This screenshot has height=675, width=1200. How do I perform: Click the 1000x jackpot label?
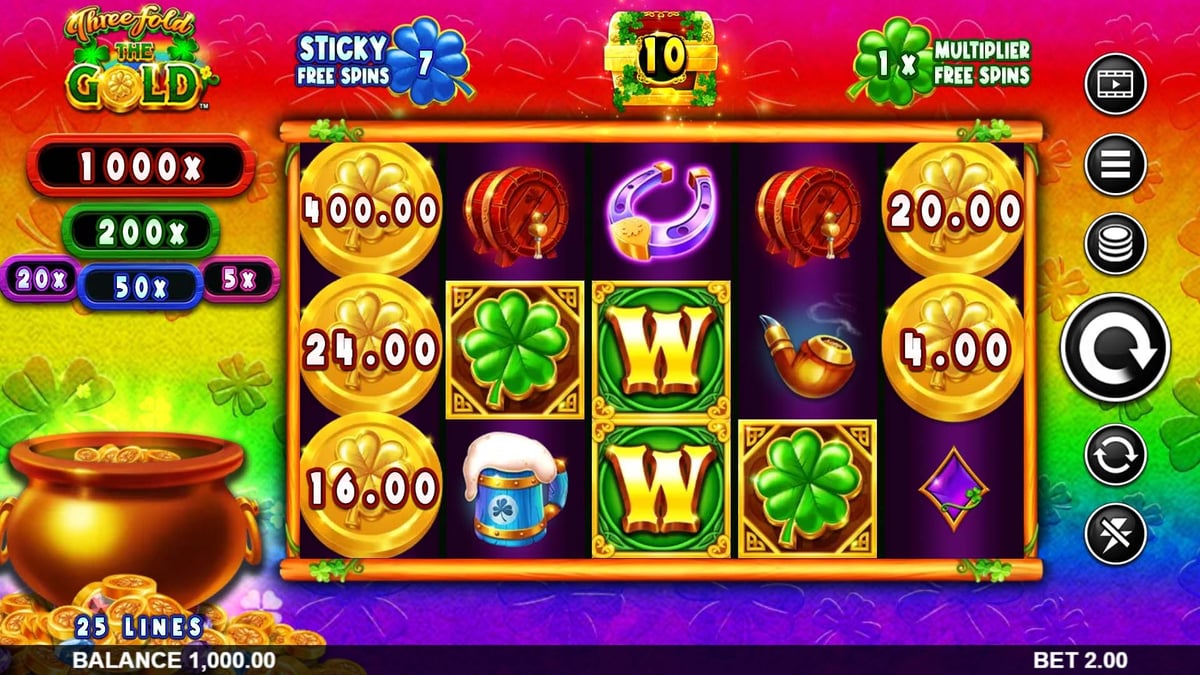(x=140, y=166)
